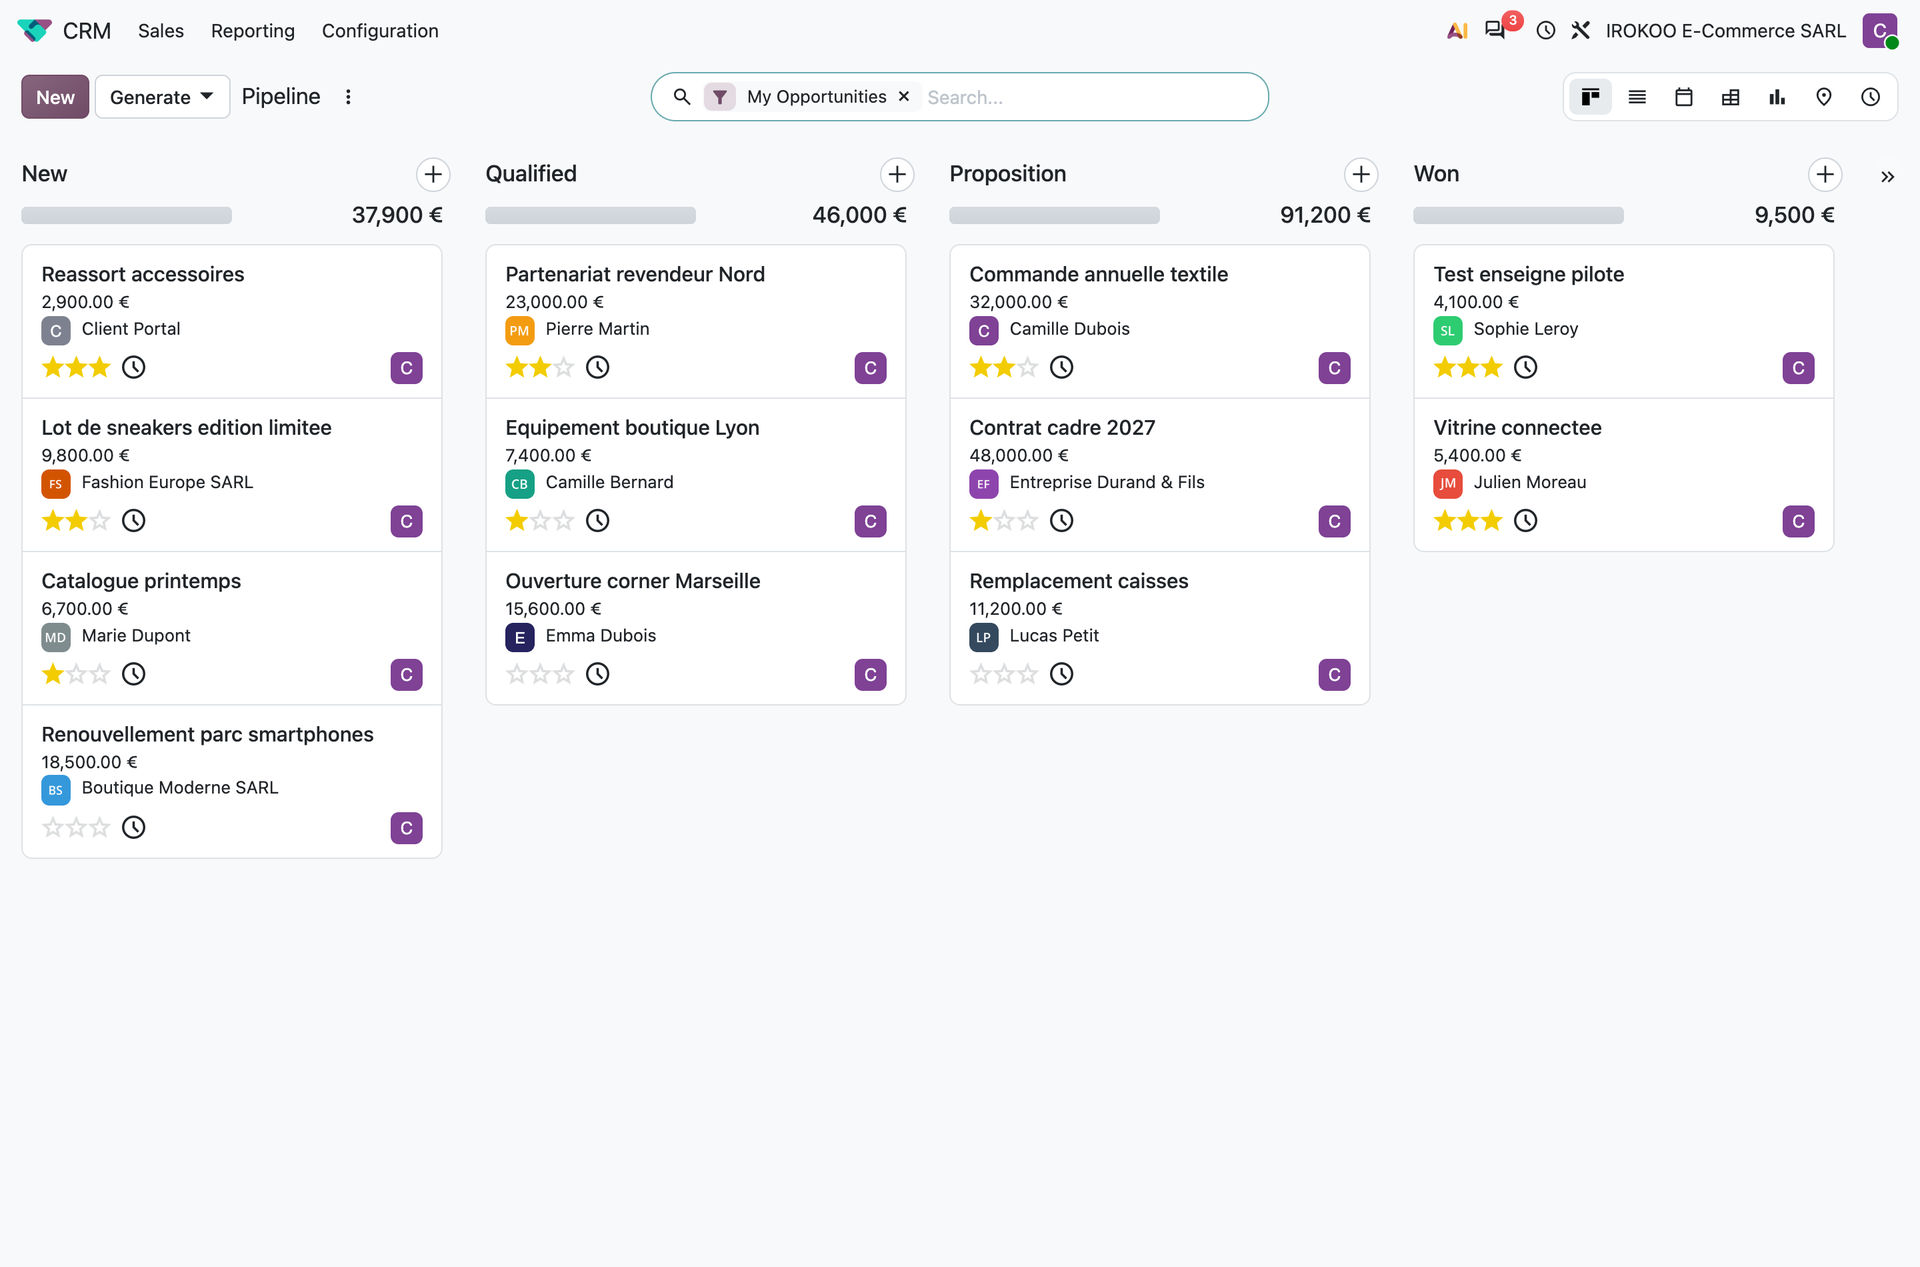The height and width of the screenshot is (1267, 1920).
Task: Open the messages conversation icon
Action: tap(1495, 30)
